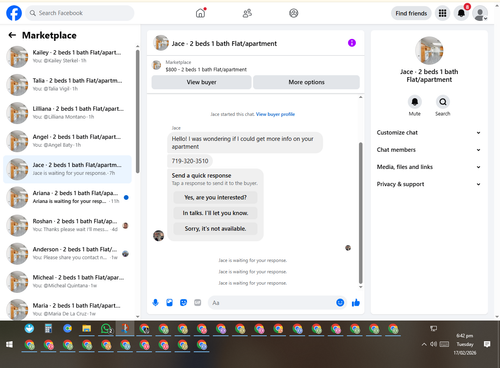
Task: Open the Maria conversation
Action: [x=67, y=309]
